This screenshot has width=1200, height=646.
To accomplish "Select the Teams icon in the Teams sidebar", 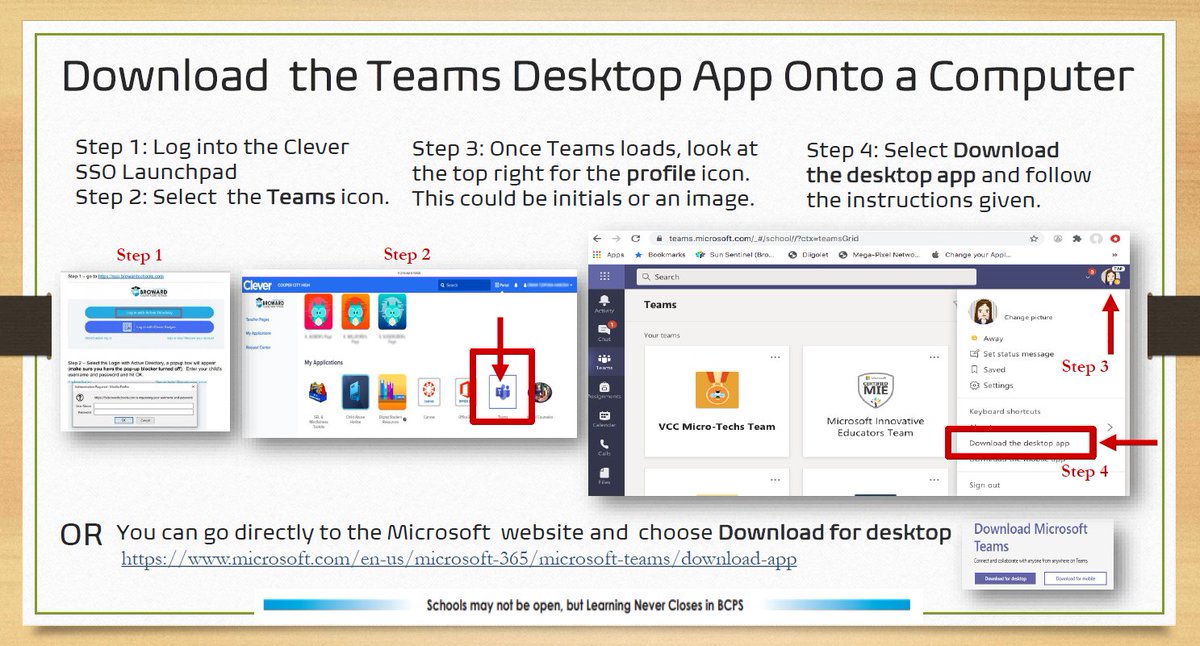I will 604,361.
